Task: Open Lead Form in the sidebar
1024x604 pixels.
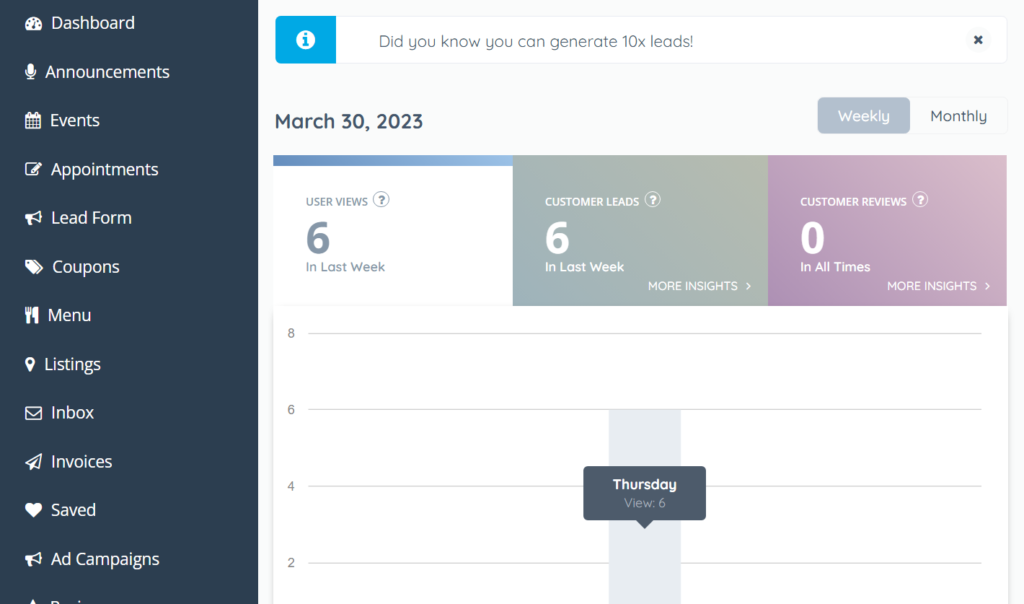Action: coord(91,218)
